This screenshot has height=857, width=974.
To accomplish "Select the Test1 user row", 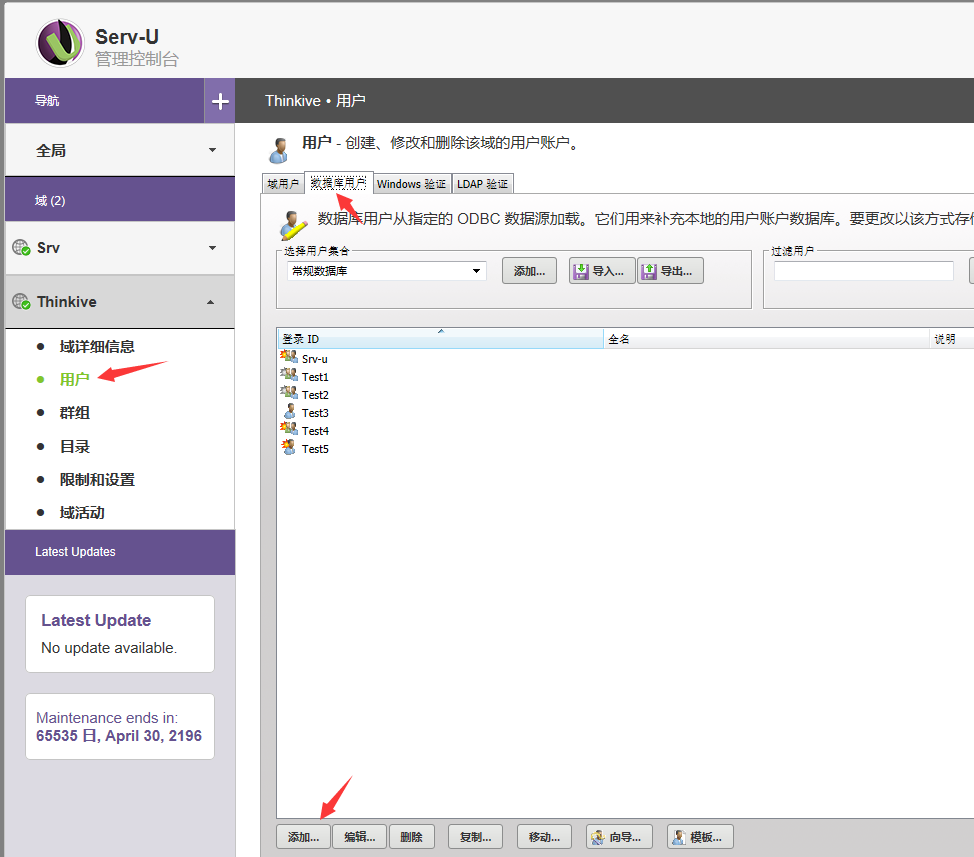I will 626,376.
